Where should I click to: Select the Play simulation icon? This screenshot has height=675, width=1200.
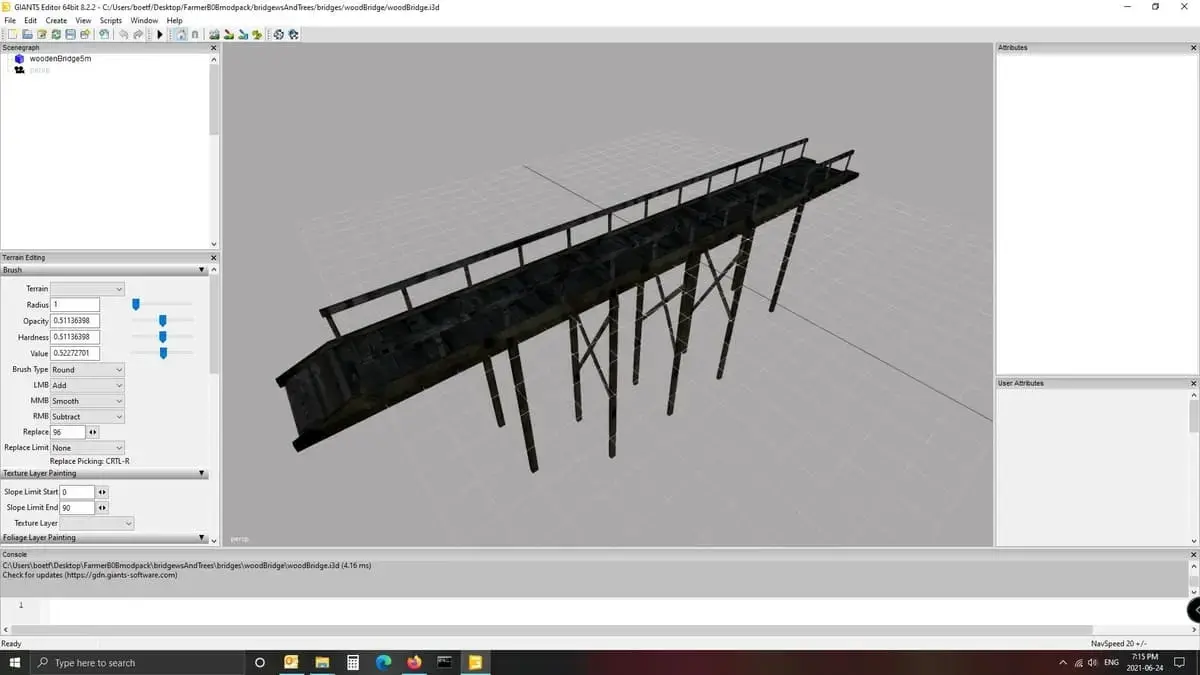(160, 34)
